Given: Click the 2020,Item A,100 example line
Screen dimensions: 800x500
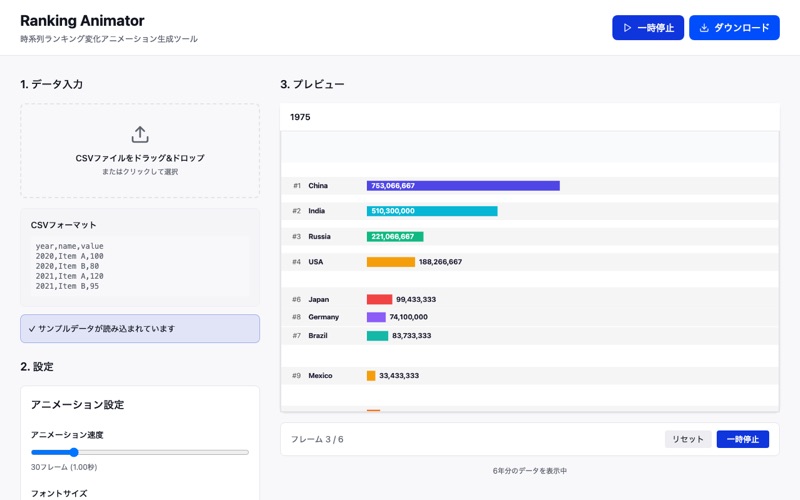Looking at the screenshot, I should [69, 256].
